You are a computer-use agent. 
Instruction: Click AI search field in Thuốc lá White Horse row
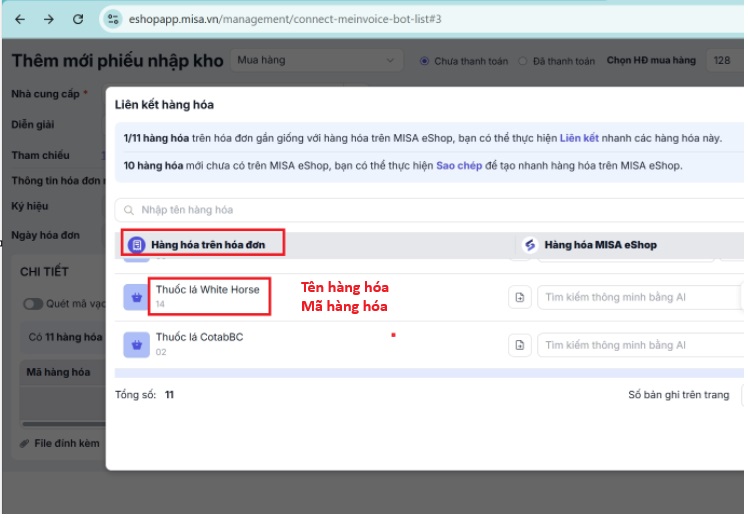coord(640,297)
